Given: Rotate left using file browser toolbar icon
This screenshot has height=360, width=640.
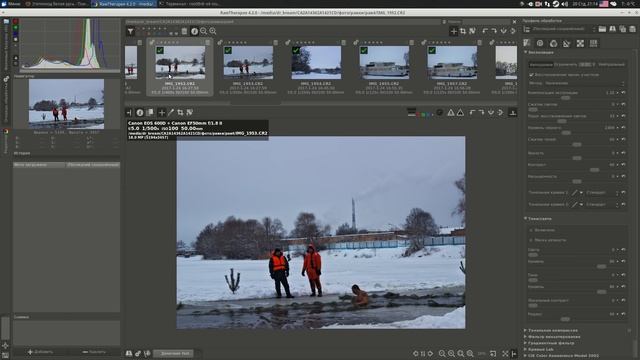Looking at the screenshot, I should [485, 31].
